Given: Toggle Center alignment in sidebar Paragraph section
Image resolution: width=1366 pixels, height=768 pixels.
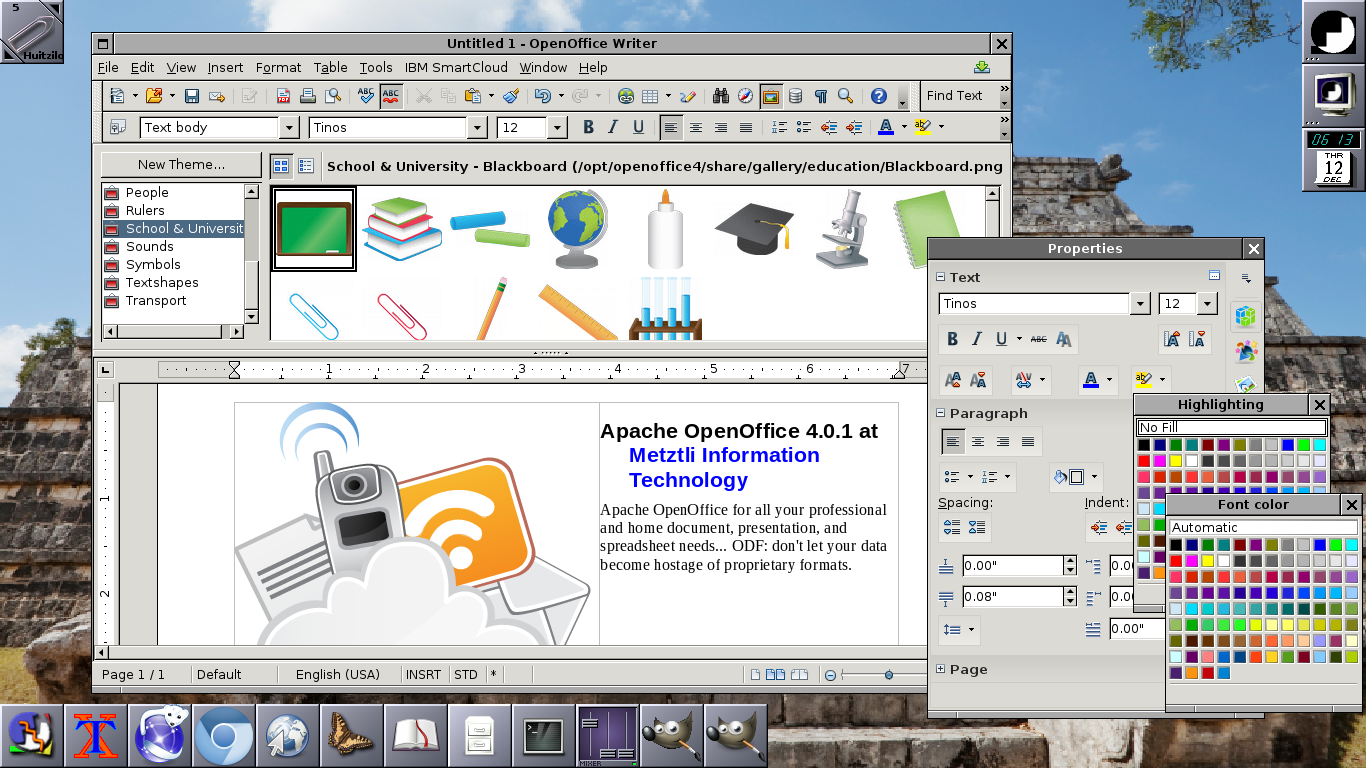Looking at the screenshot, I should click(978, 441).
